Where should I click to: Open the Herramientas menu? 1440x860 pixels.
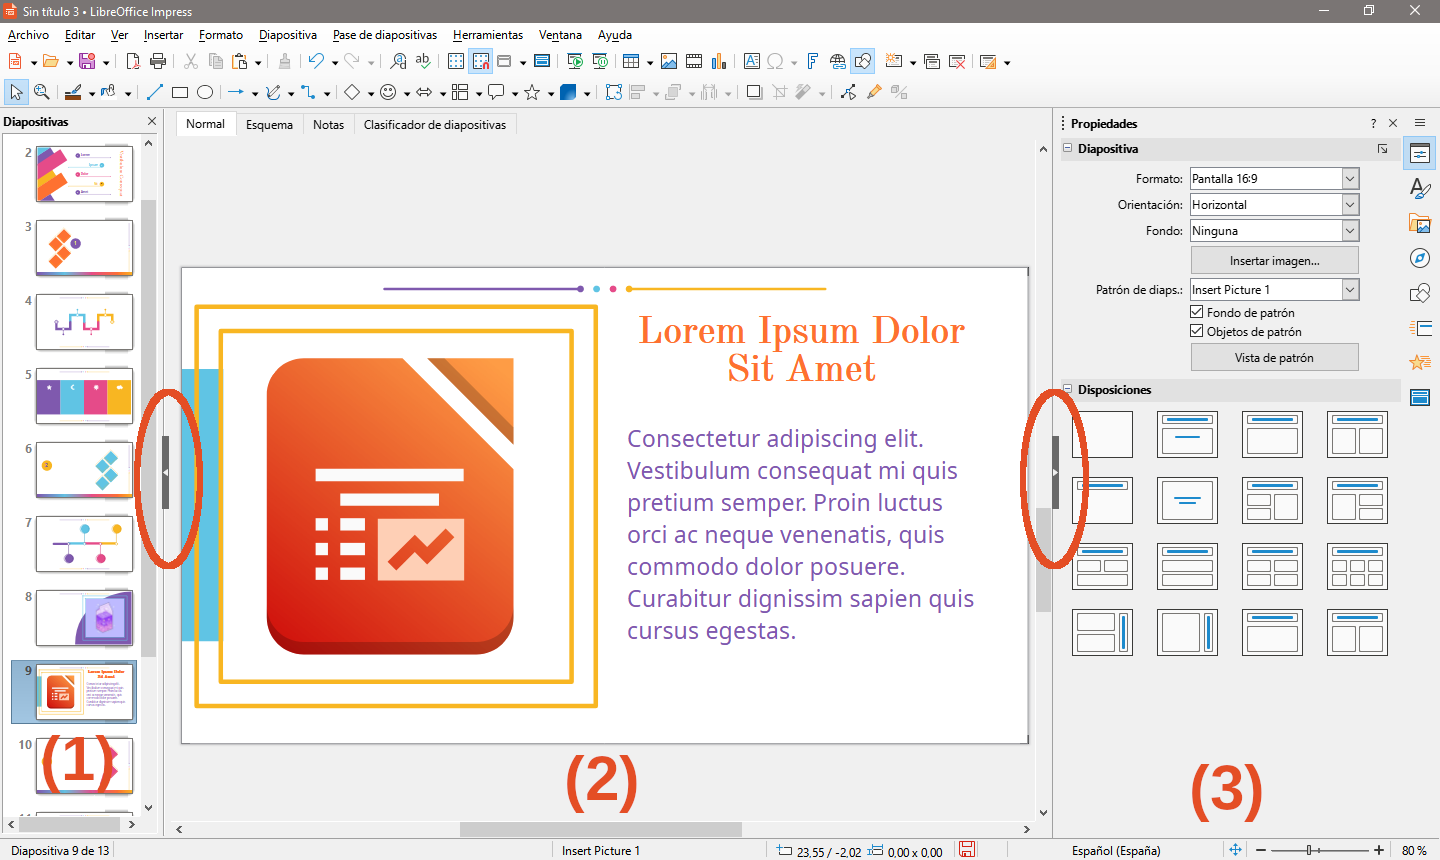point(488,35)
